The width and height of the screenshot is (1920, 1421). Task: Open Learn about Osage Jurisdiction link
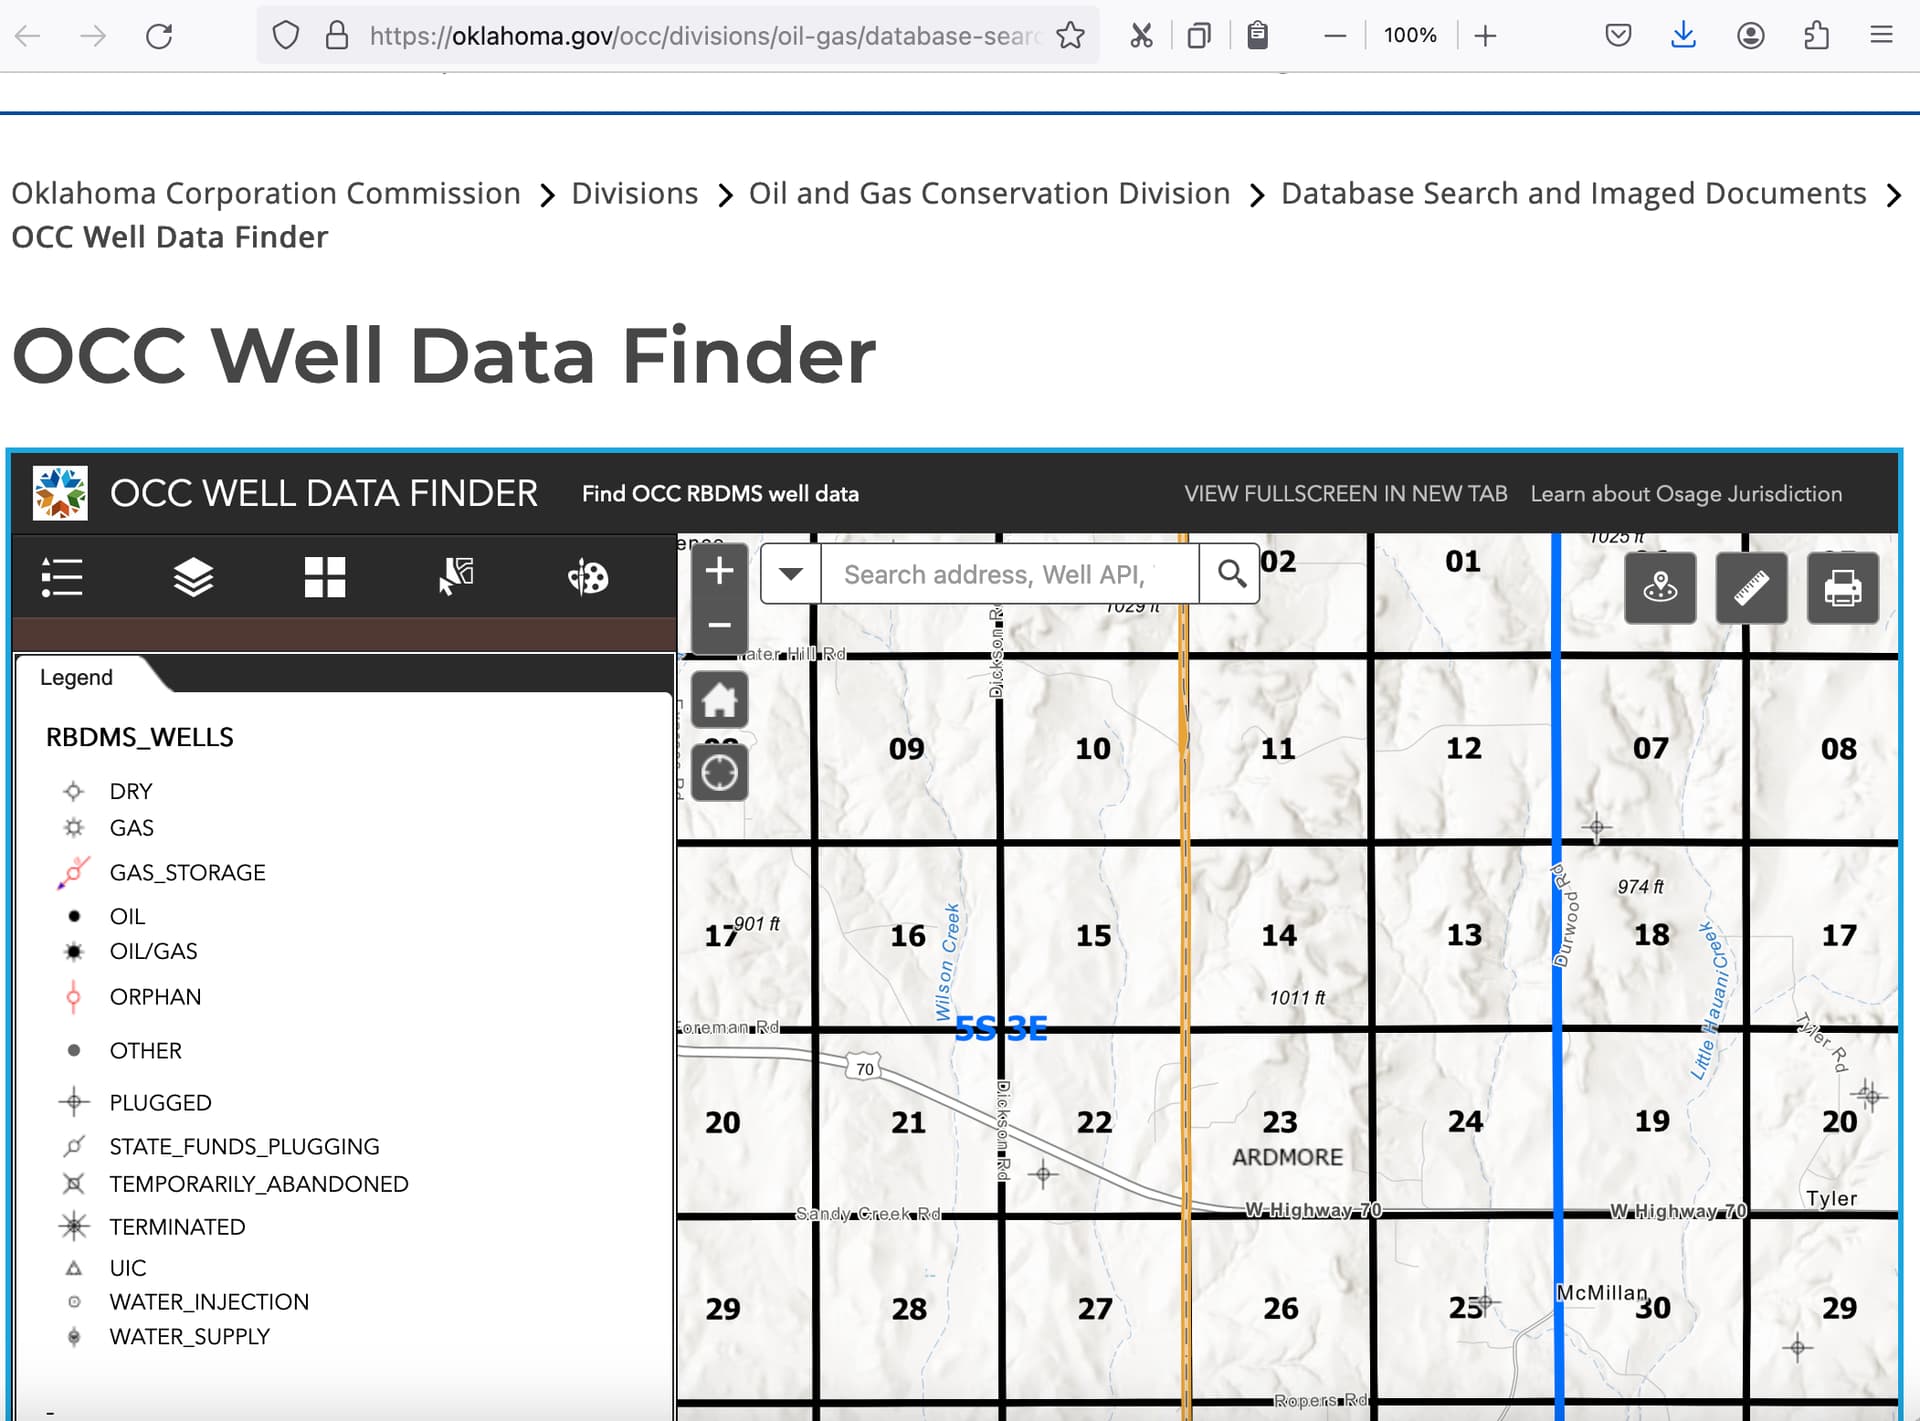[x=1686, y=493]
